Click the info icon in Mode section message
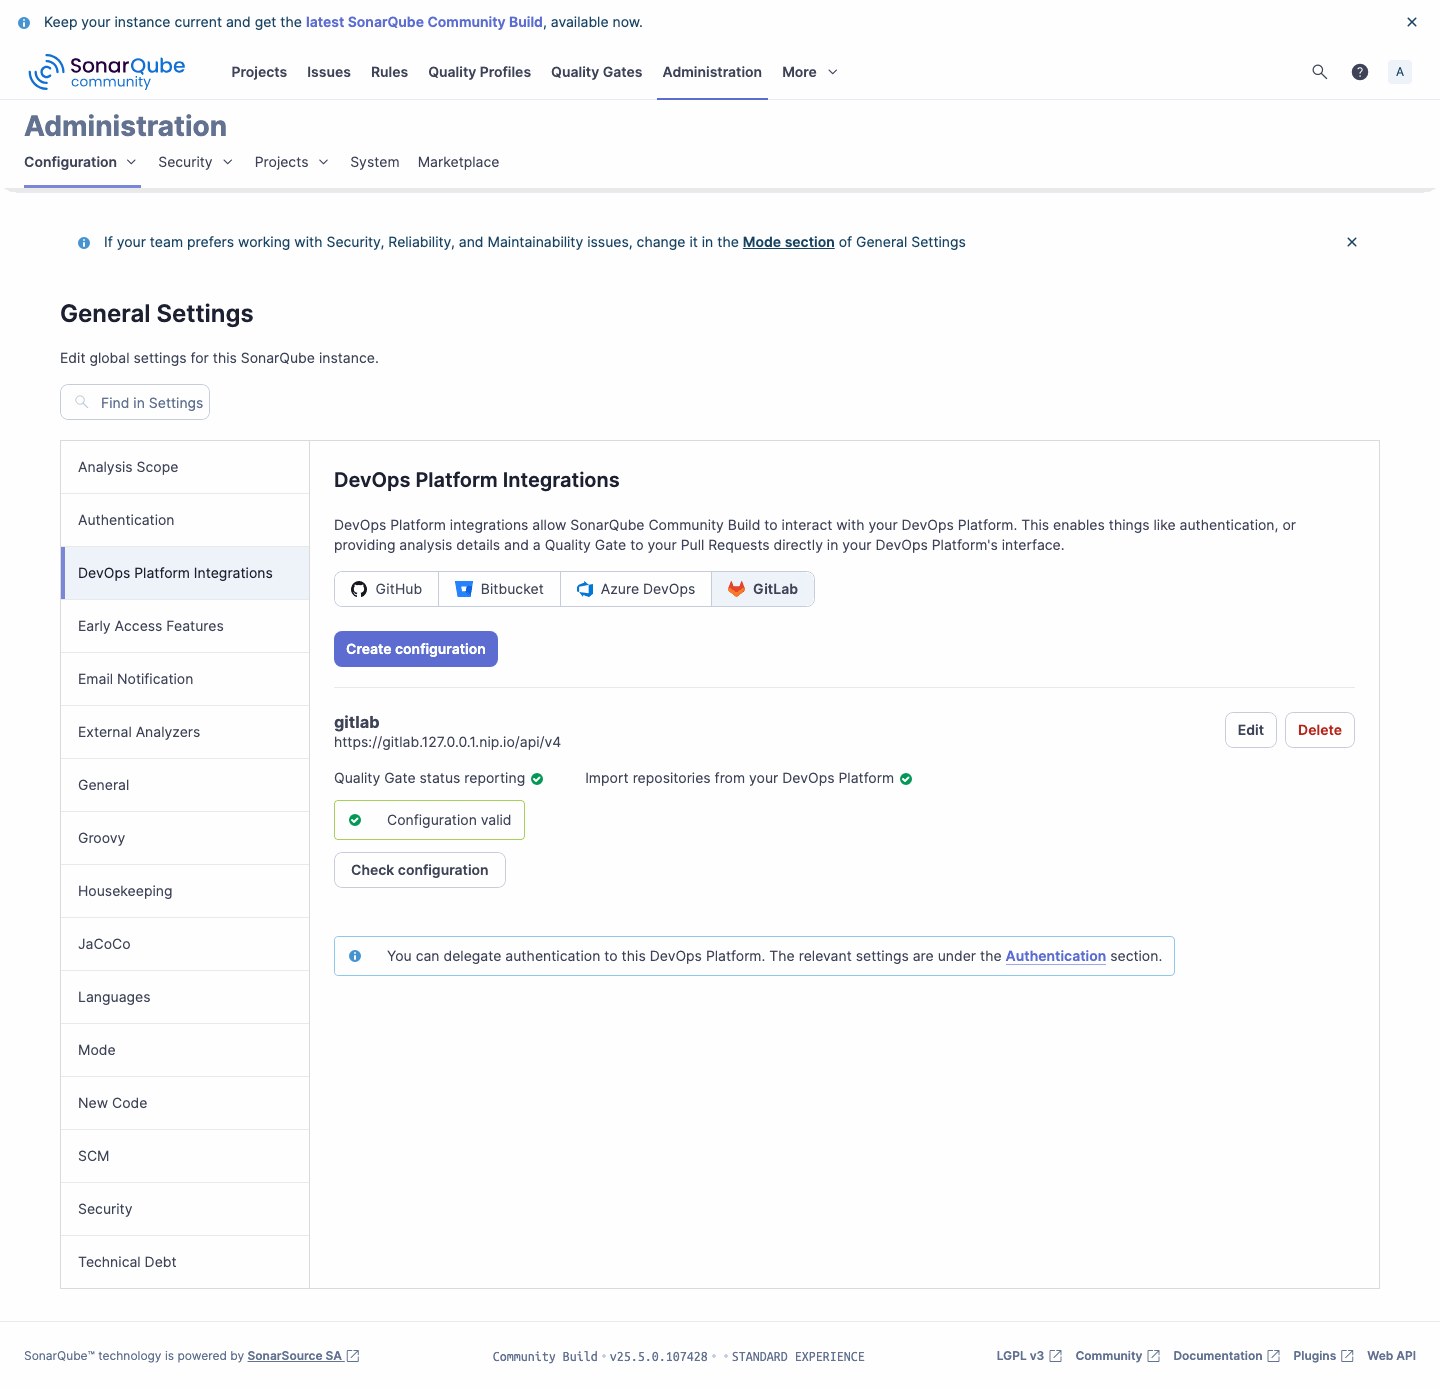1440x1390 pixels. point(84,243)
